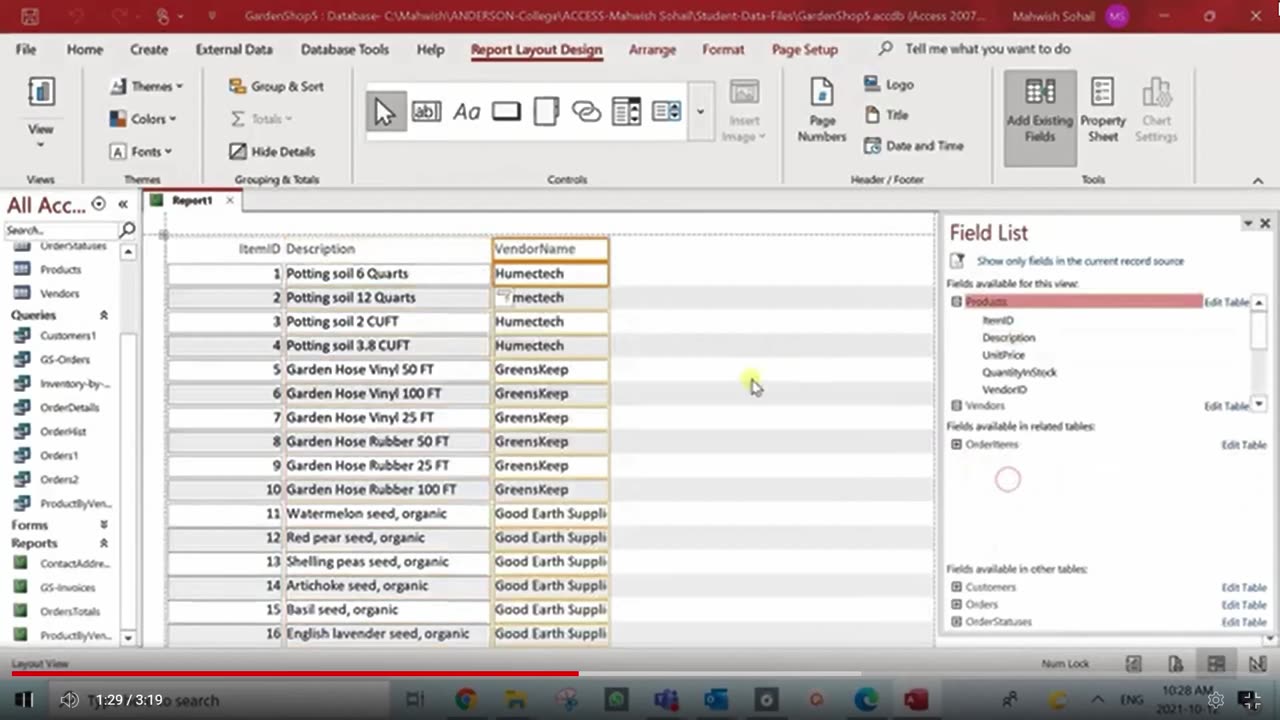The image size is (1280, 720).
Task: Click the navigation pane Search box
Action: 60,230
